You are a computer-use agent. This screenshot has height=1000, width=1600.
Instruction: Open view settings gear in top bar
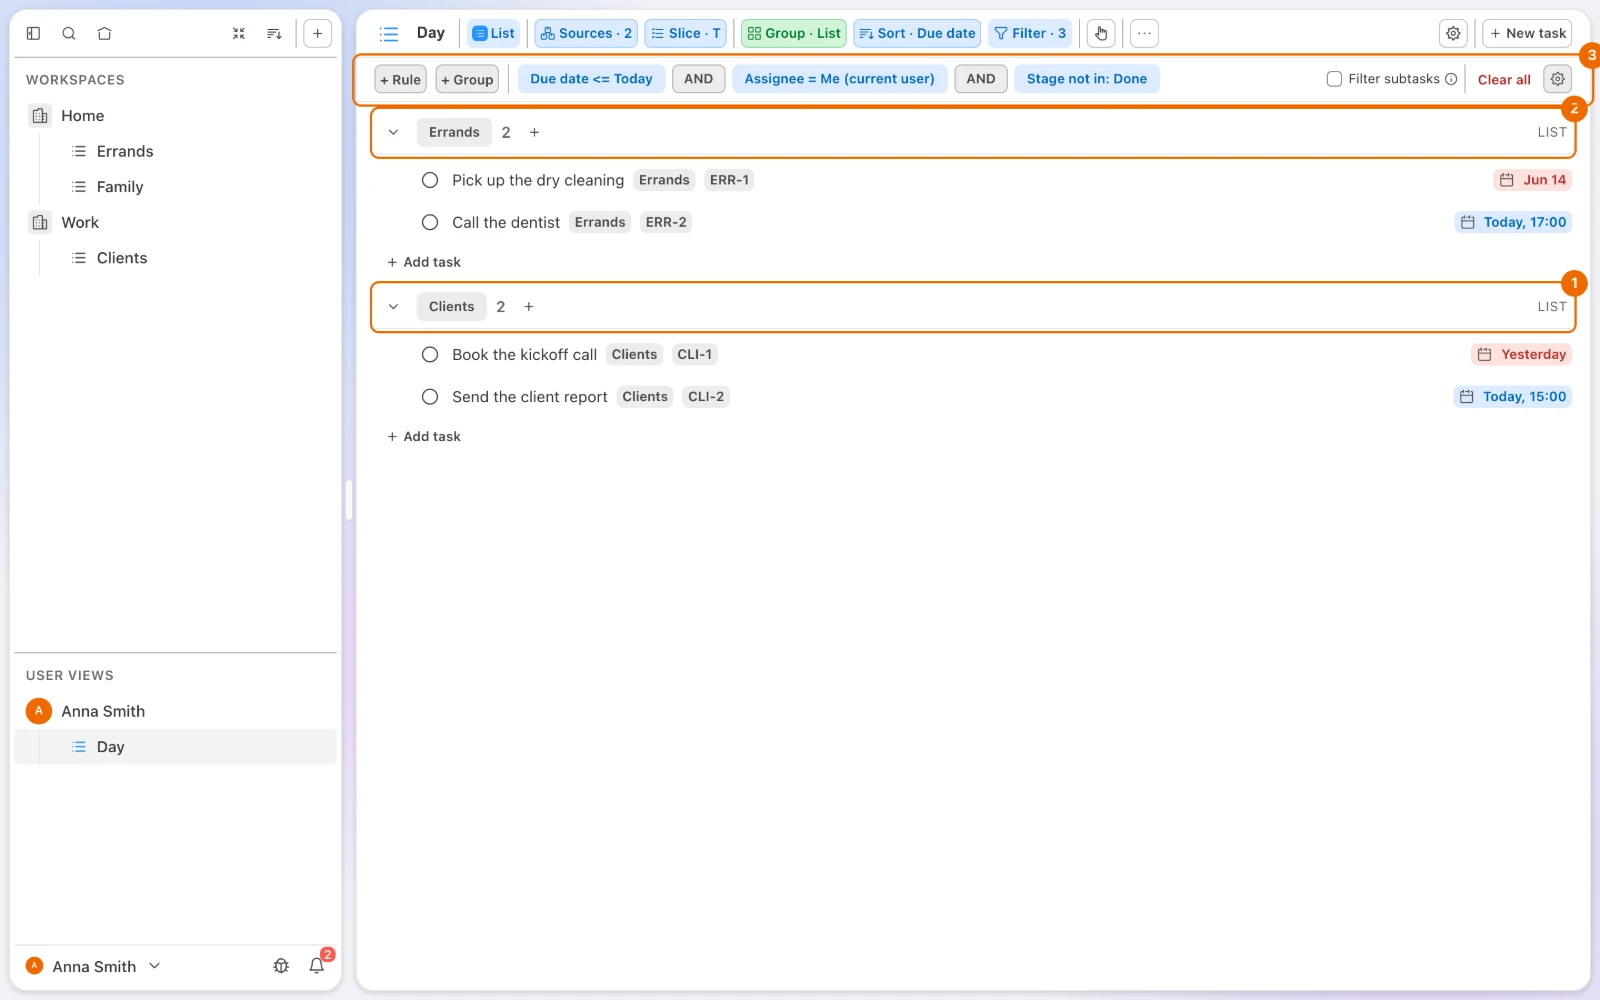pos(1453,33)
